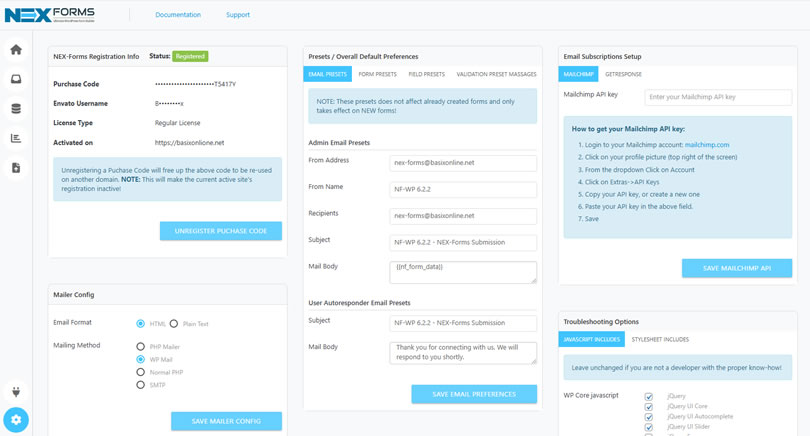Image resolution: width=810 pixels, height=436 pixels.
Task: Click the 'Regular License' text
Action: [x=178, y=123]
